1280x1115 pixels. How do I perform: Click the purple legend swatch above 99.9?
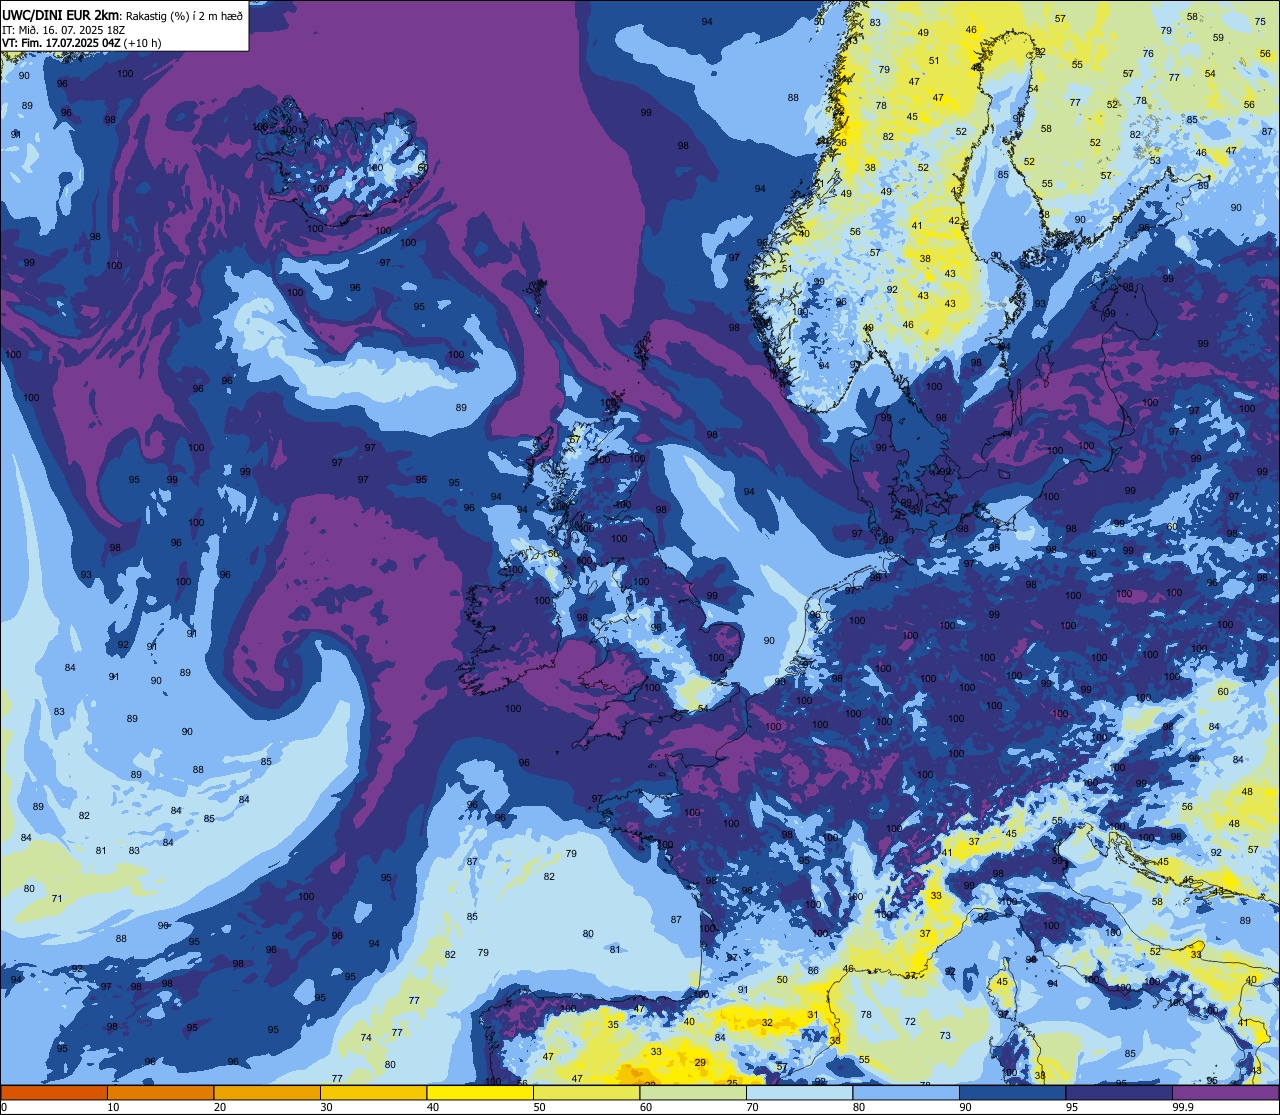coord(1226,1092)
